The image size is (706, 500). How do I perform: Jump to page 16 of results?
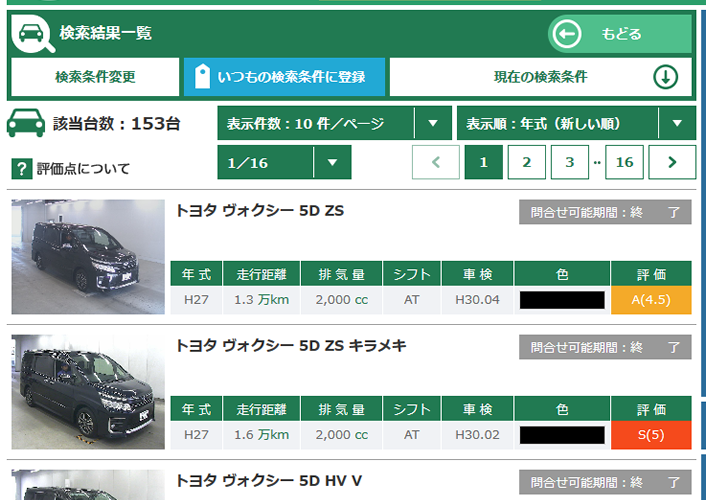tap(624, 162)
